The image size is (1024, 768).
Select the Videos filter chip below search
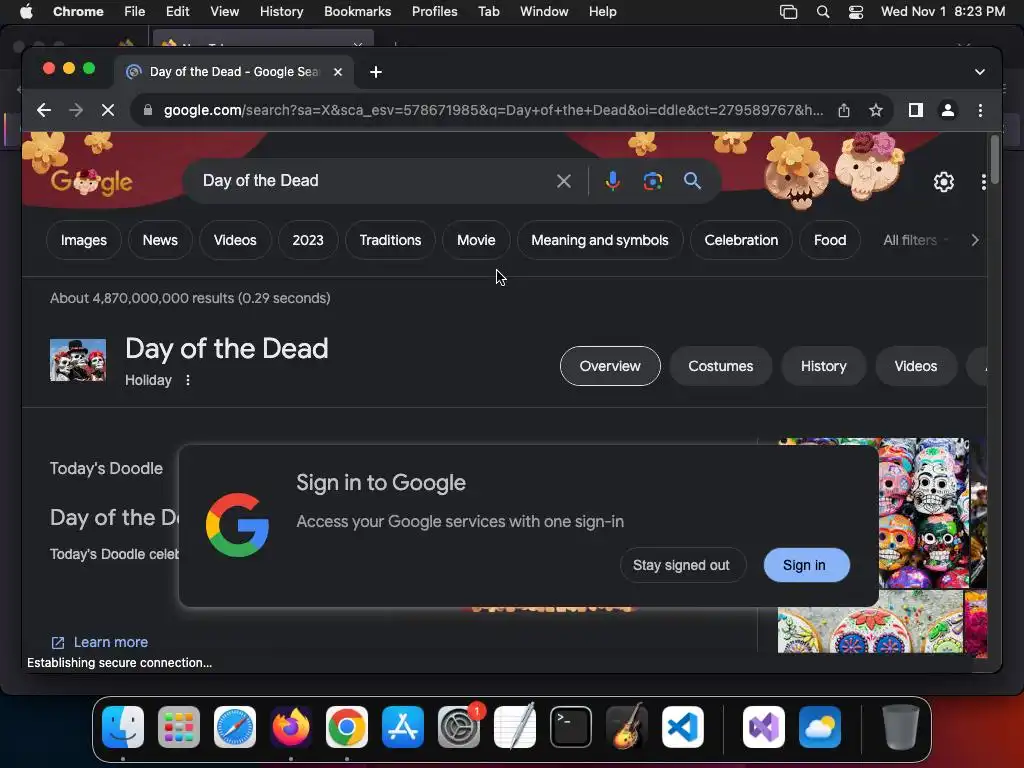point(235,240)
